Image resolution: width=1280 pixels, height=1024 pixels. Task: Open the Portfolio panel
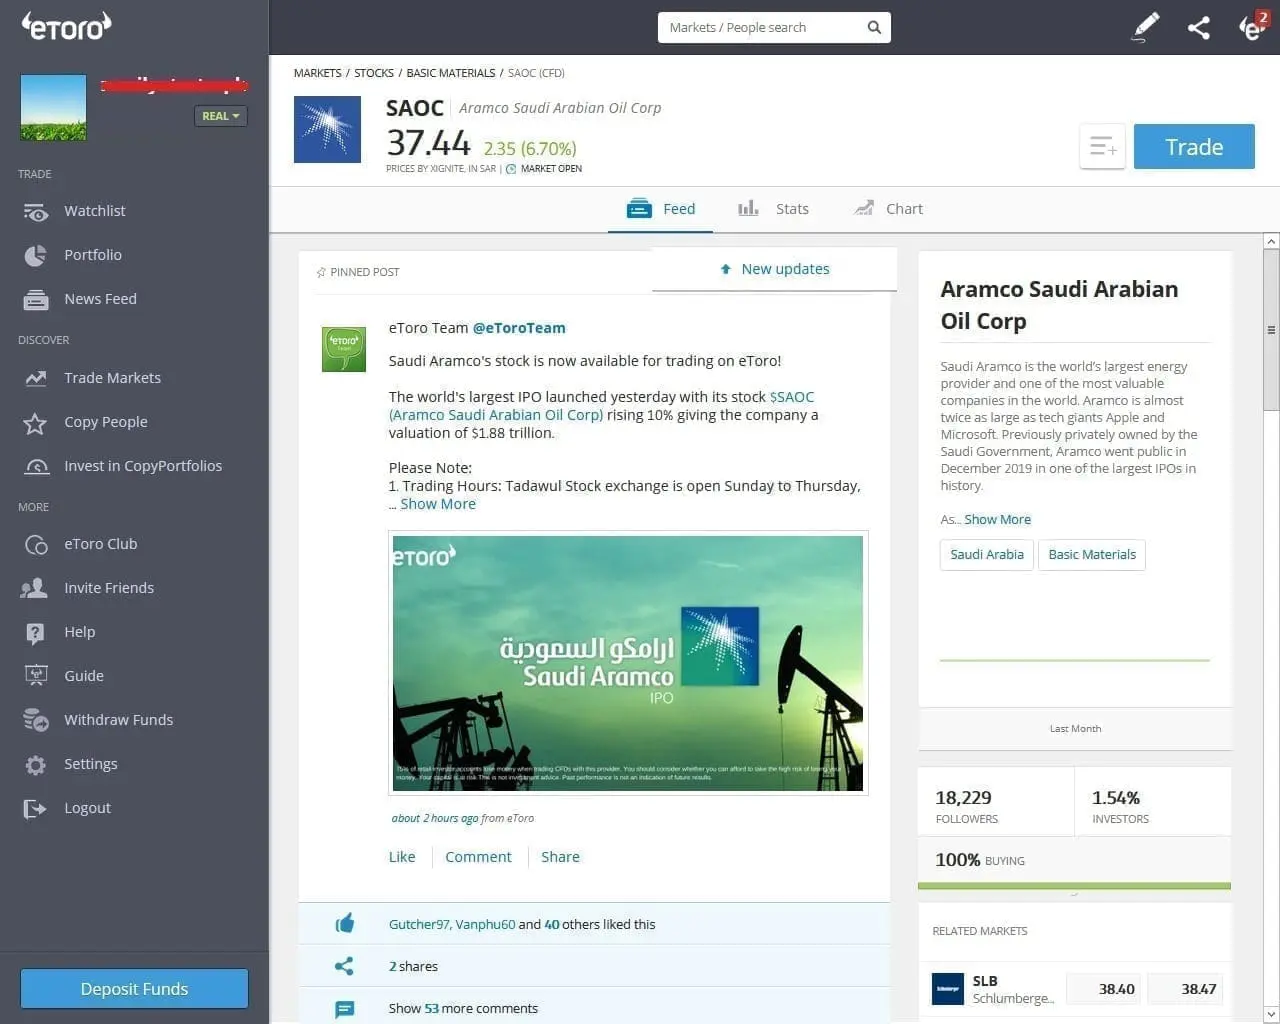pos(93,255)
